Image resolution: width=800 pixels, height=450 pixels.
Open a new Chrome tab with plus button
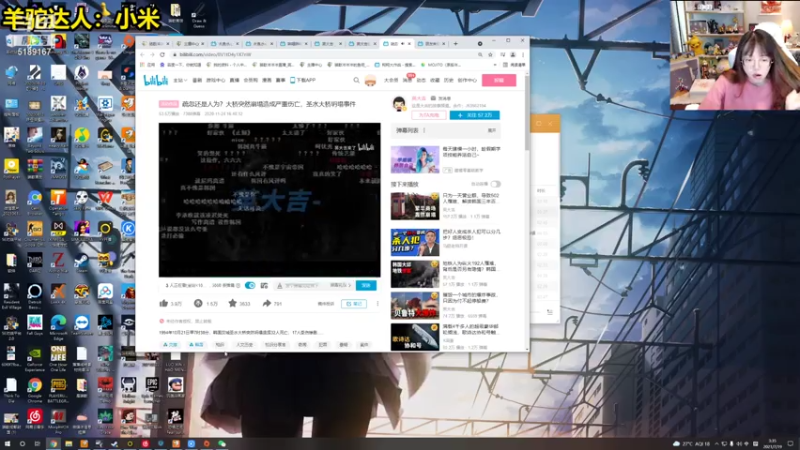456,44
